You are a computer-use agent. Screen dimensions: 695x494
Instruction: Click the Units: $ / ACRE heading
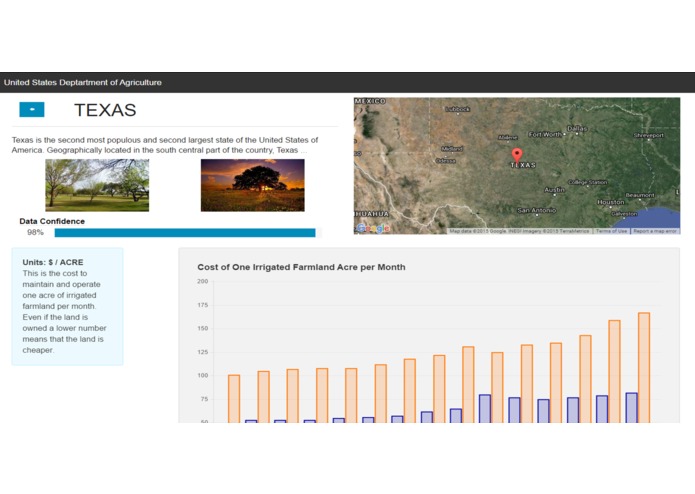53,262
